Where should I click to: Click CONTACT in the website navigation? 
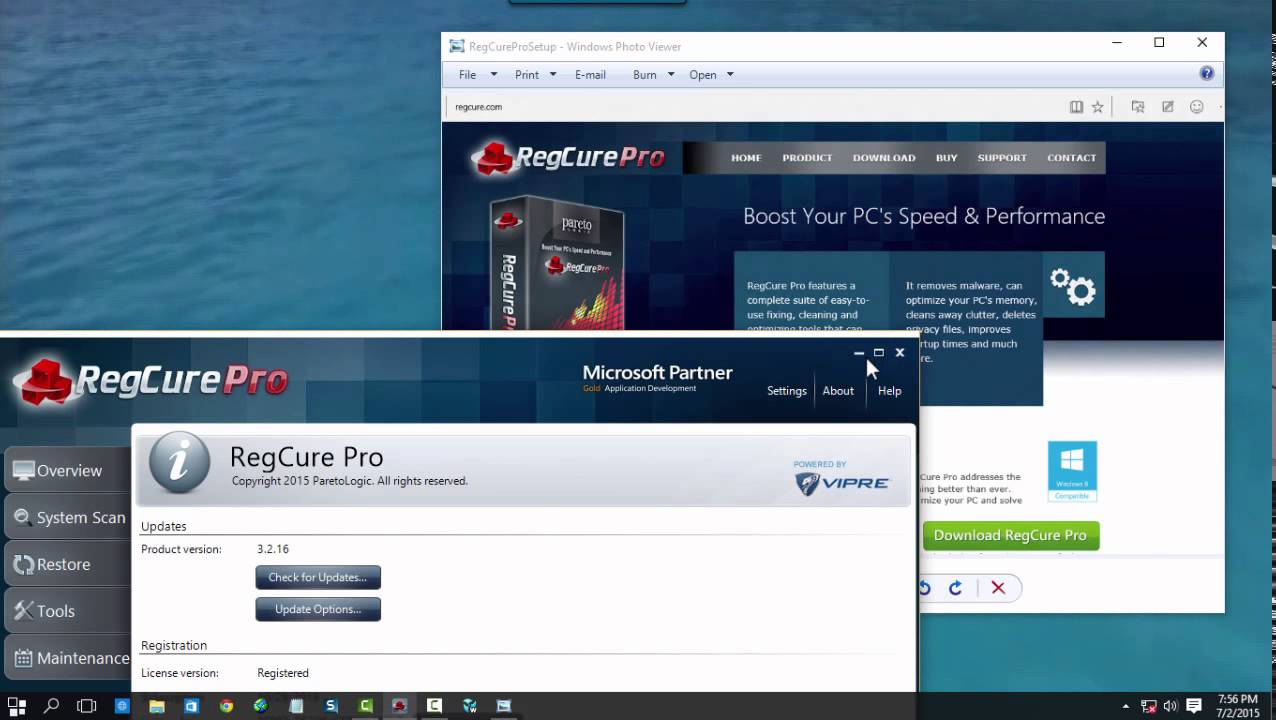(x=1072, y=158)
